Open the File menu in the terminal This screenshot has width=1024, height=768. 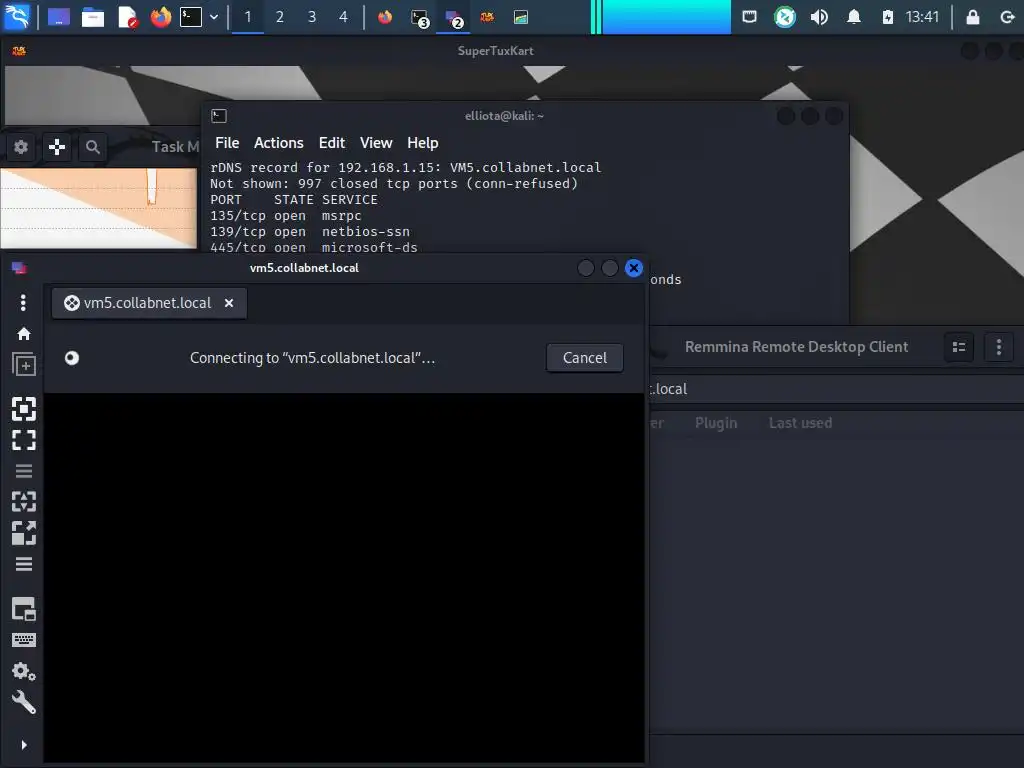(227, 143)
